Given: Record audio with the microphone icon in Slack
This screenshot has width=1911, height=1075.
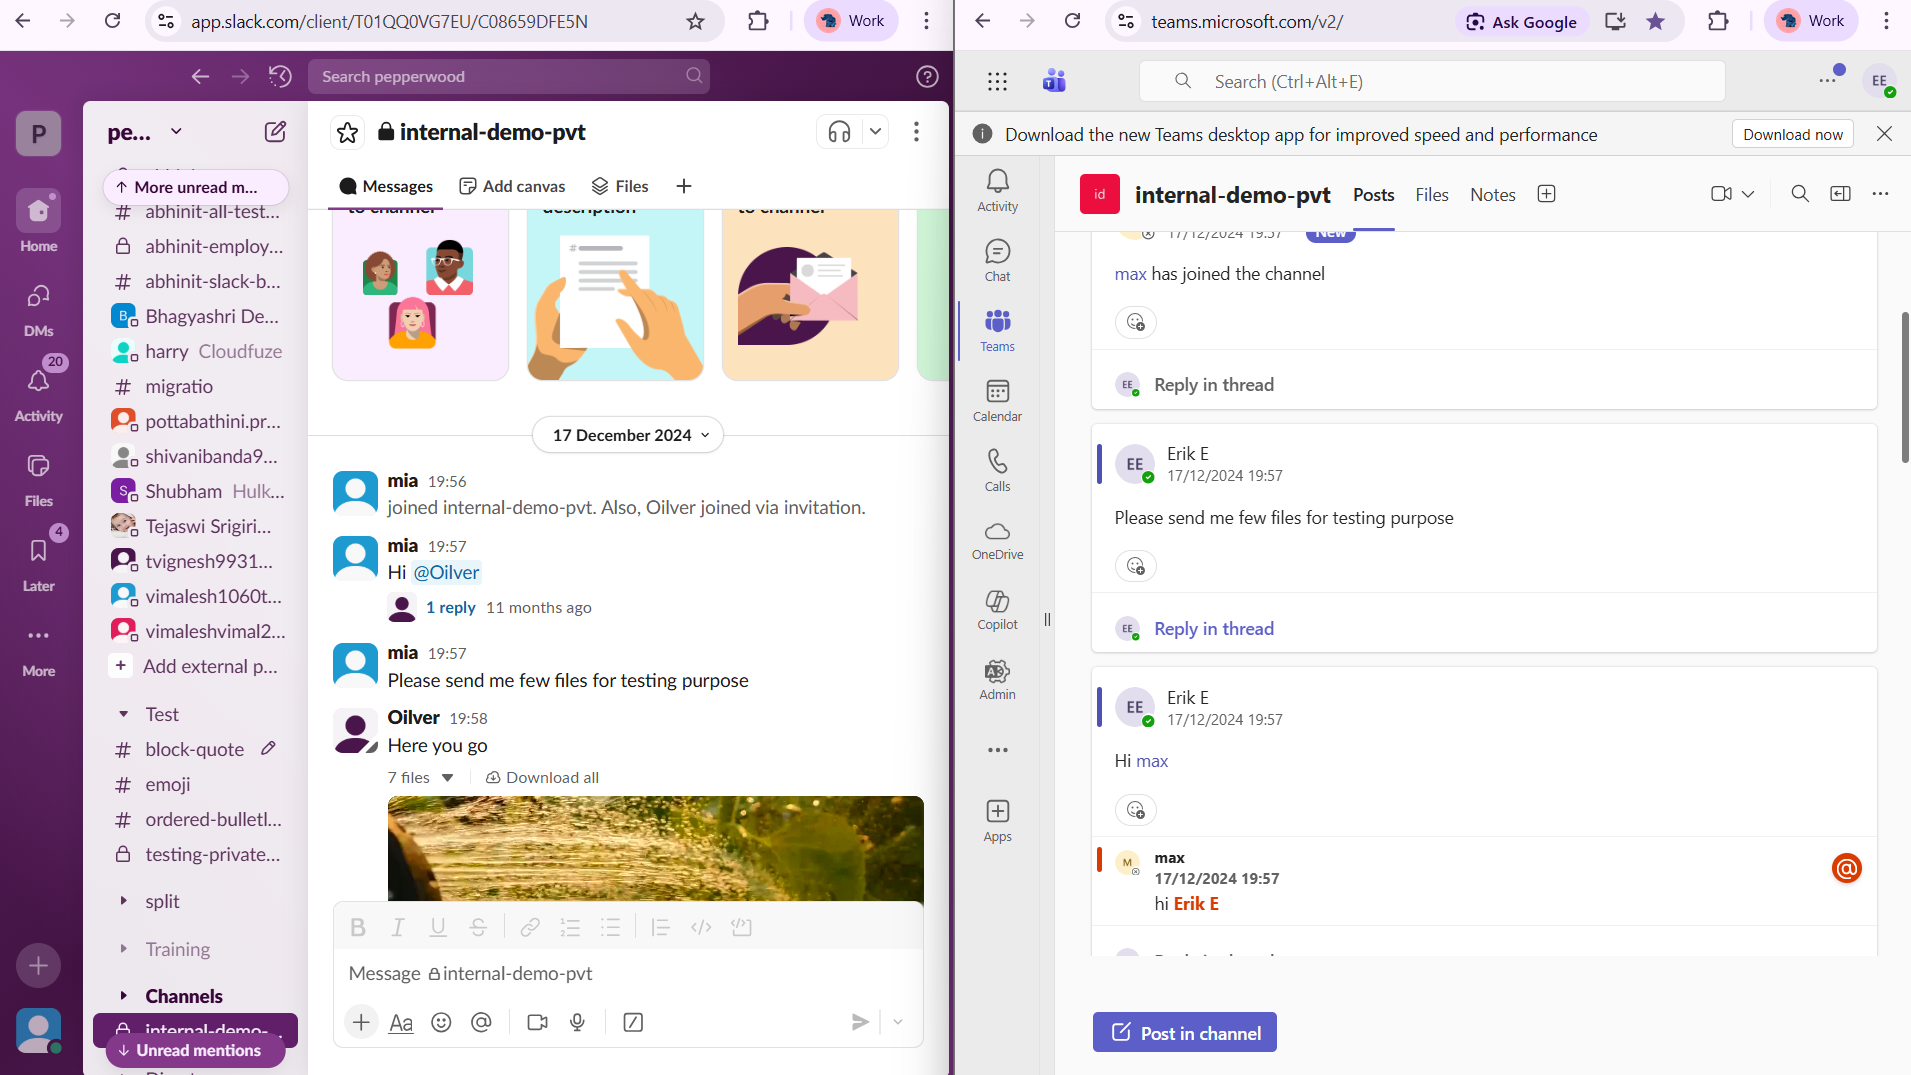Looking at the screenshot, I should click(x=577, y=1022).
